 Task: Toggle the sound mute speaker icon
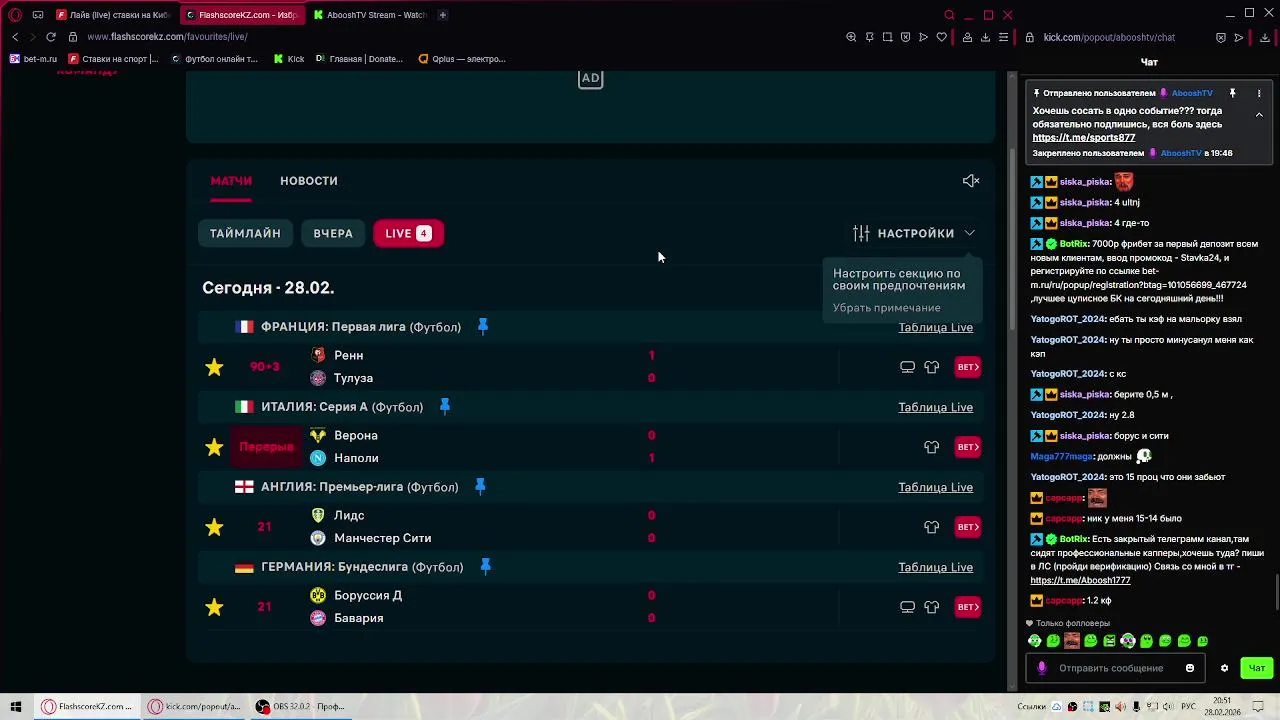point(971,181)
